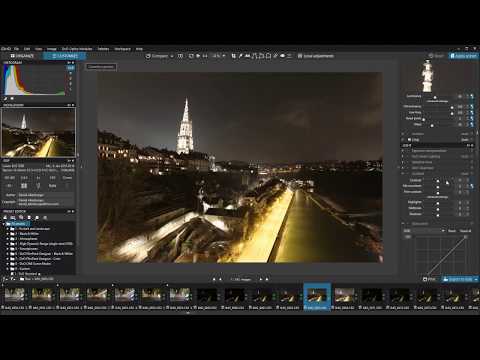Viewport: 480px width, 360px height.
Task: Click the eyedropper icon below the histogram
Action: coord(6,99)
